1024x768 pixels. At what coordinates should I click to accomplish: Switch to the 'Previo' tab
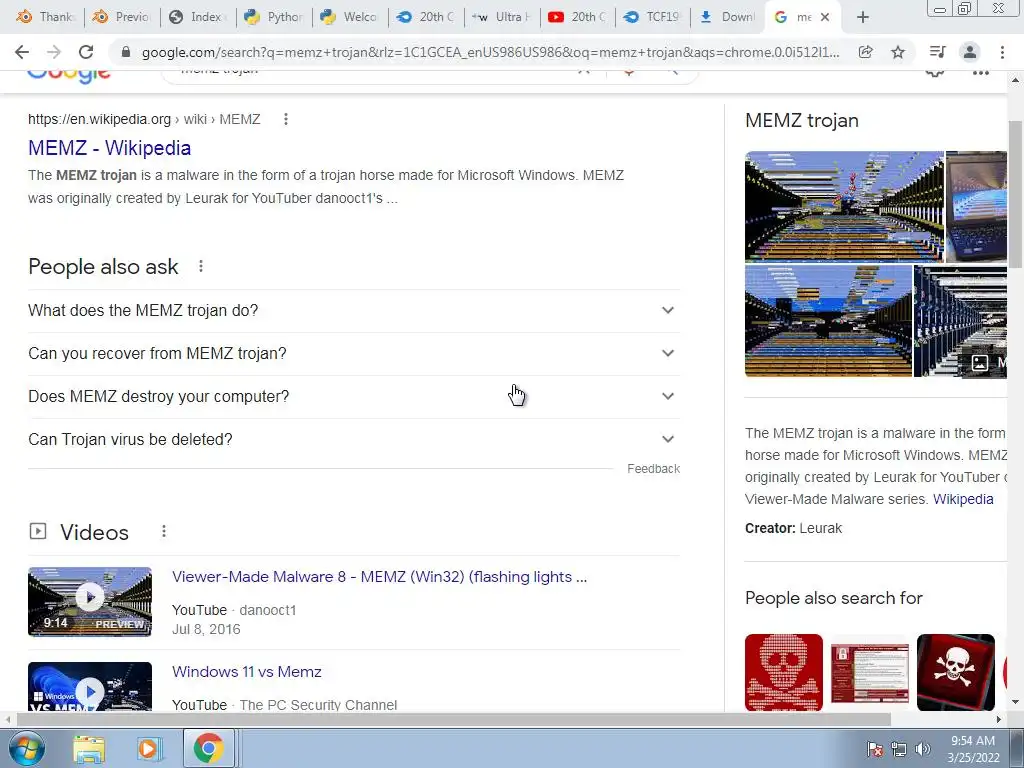point(122,17)
